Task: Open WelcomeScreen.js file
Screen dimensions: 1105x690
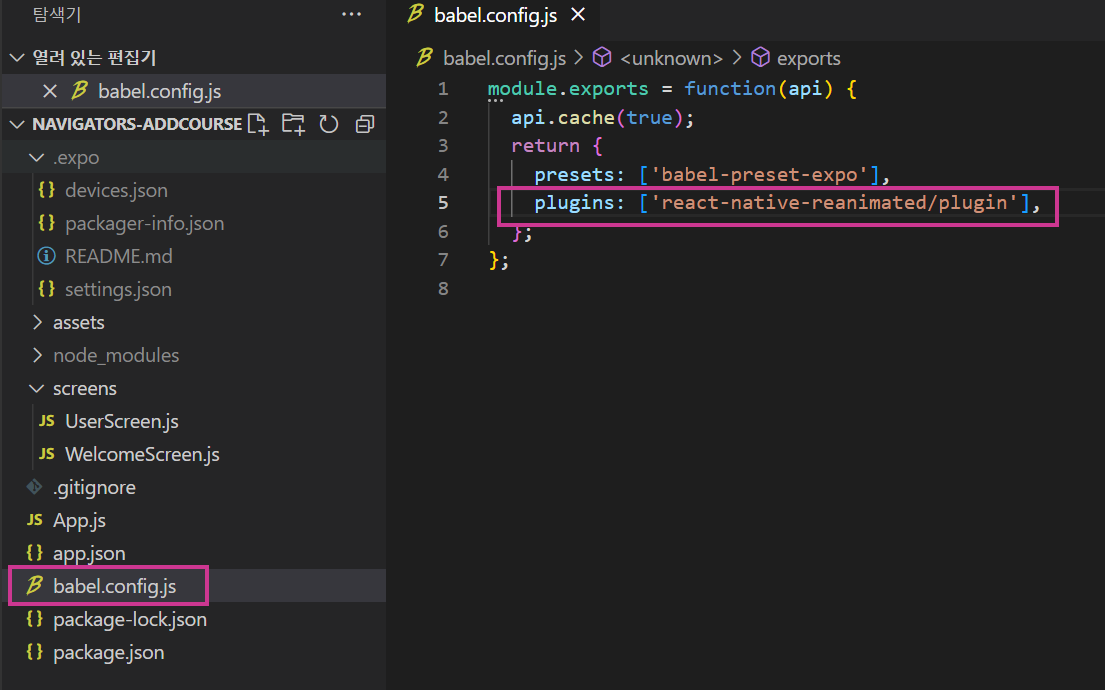Action: pos(142,455)
